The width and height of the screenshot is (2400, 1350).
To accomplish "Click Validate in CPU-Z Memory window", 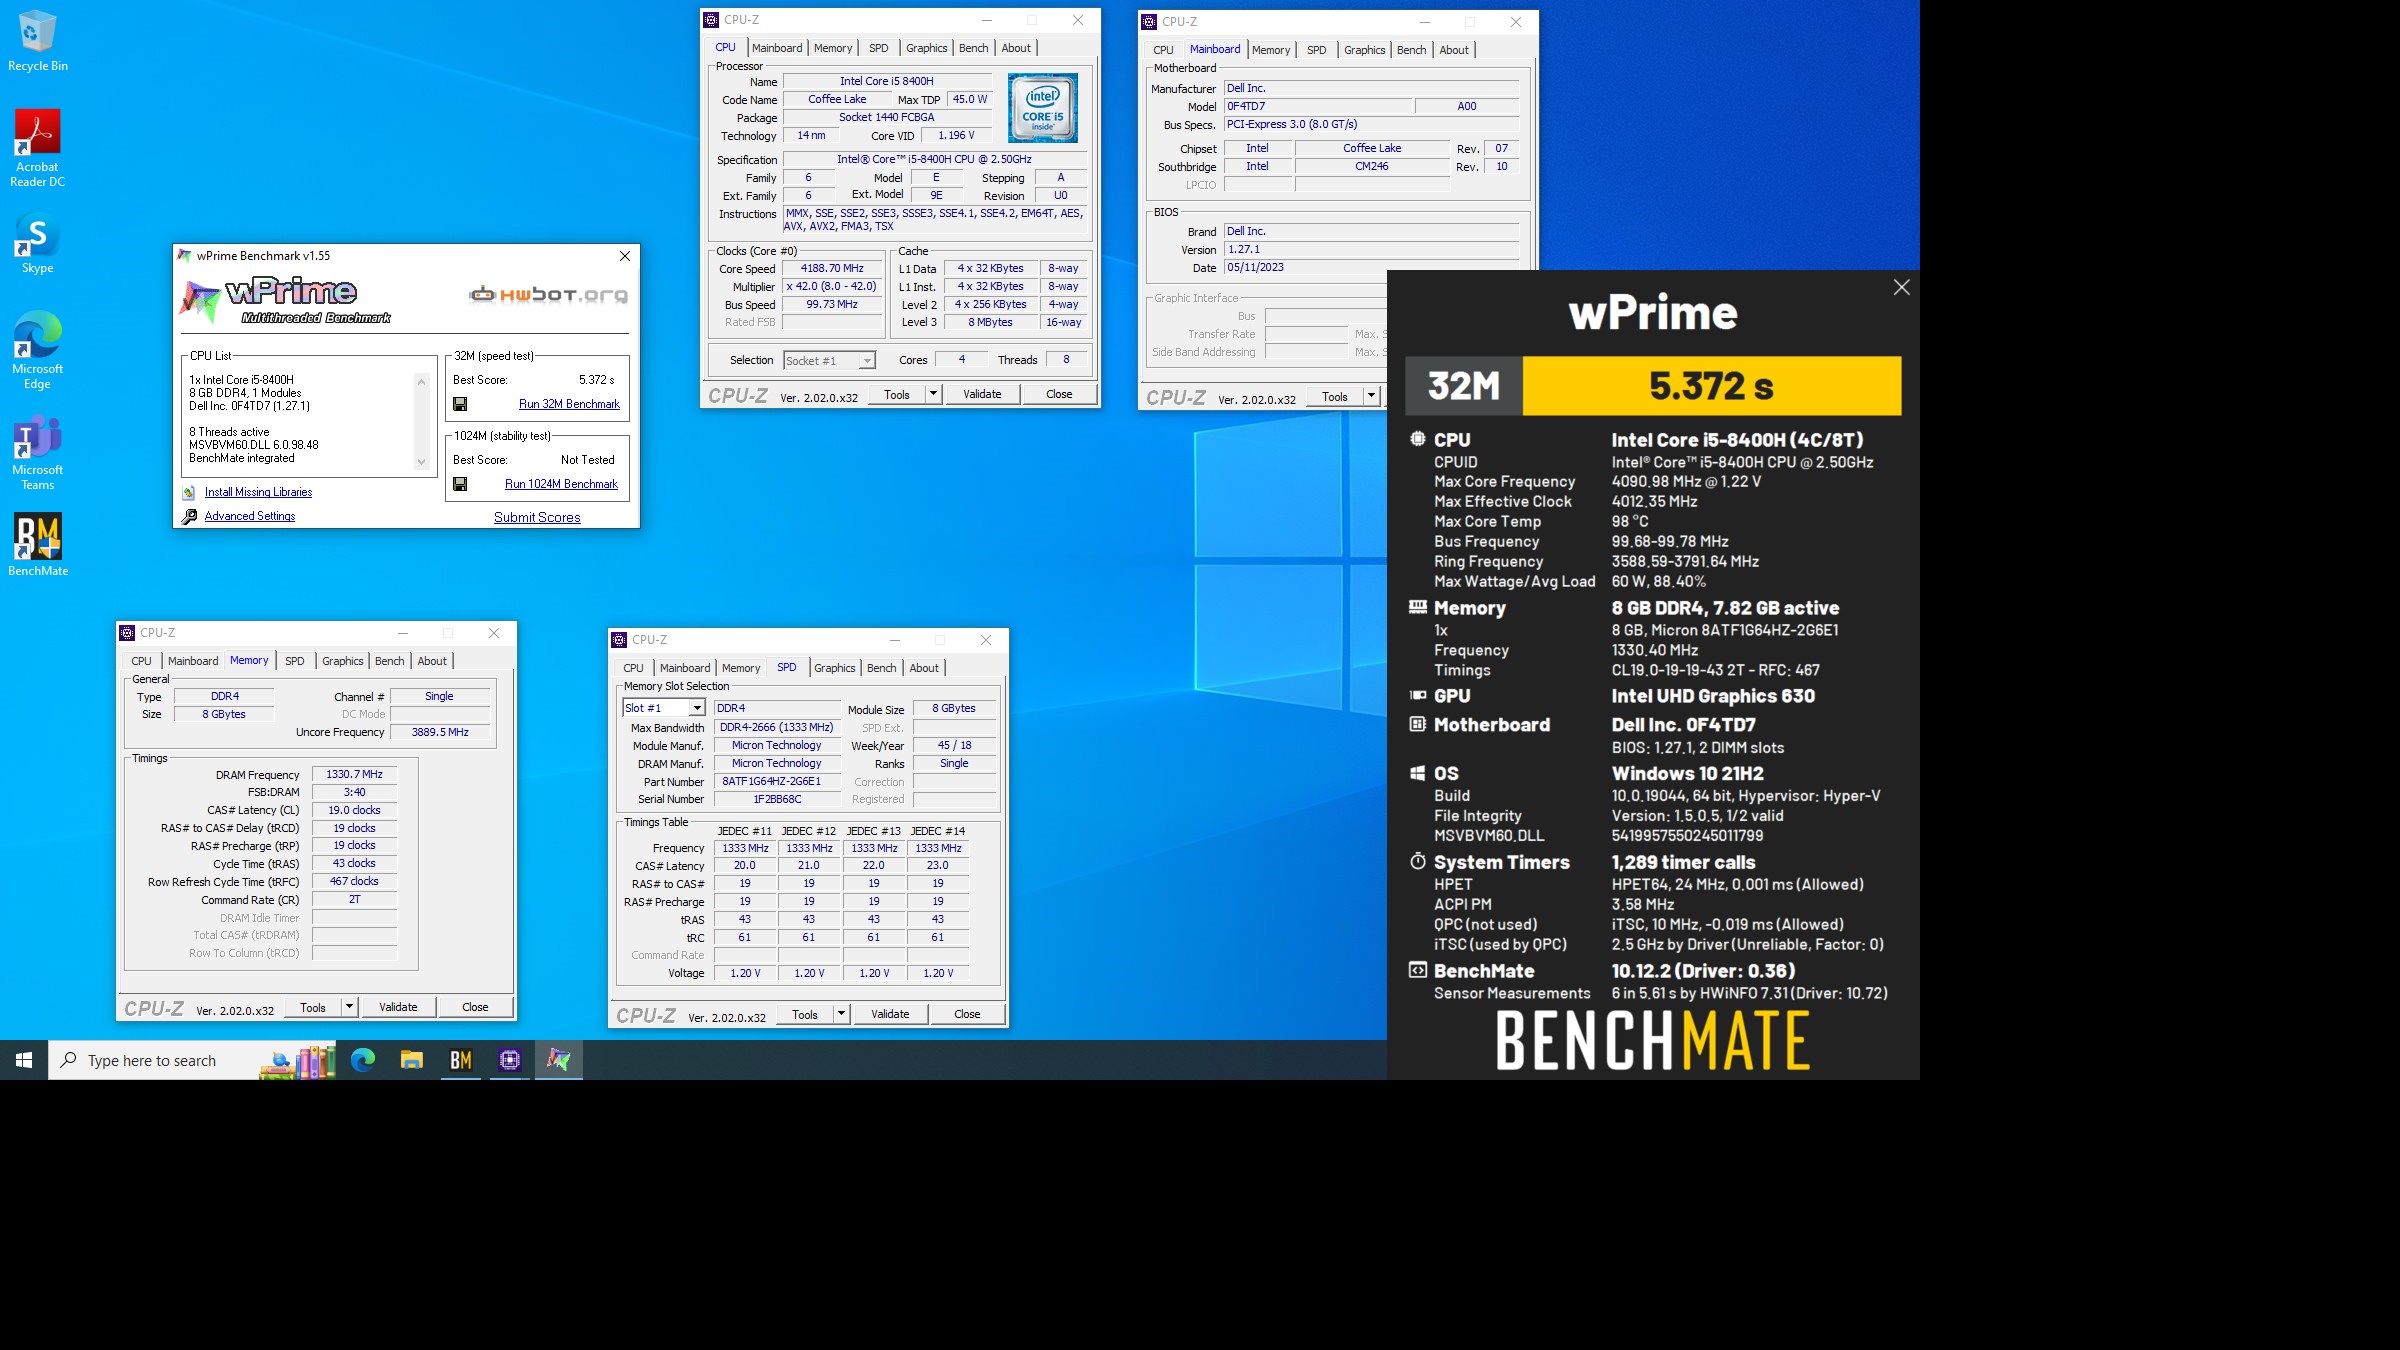I will [x=398, y=1007].
